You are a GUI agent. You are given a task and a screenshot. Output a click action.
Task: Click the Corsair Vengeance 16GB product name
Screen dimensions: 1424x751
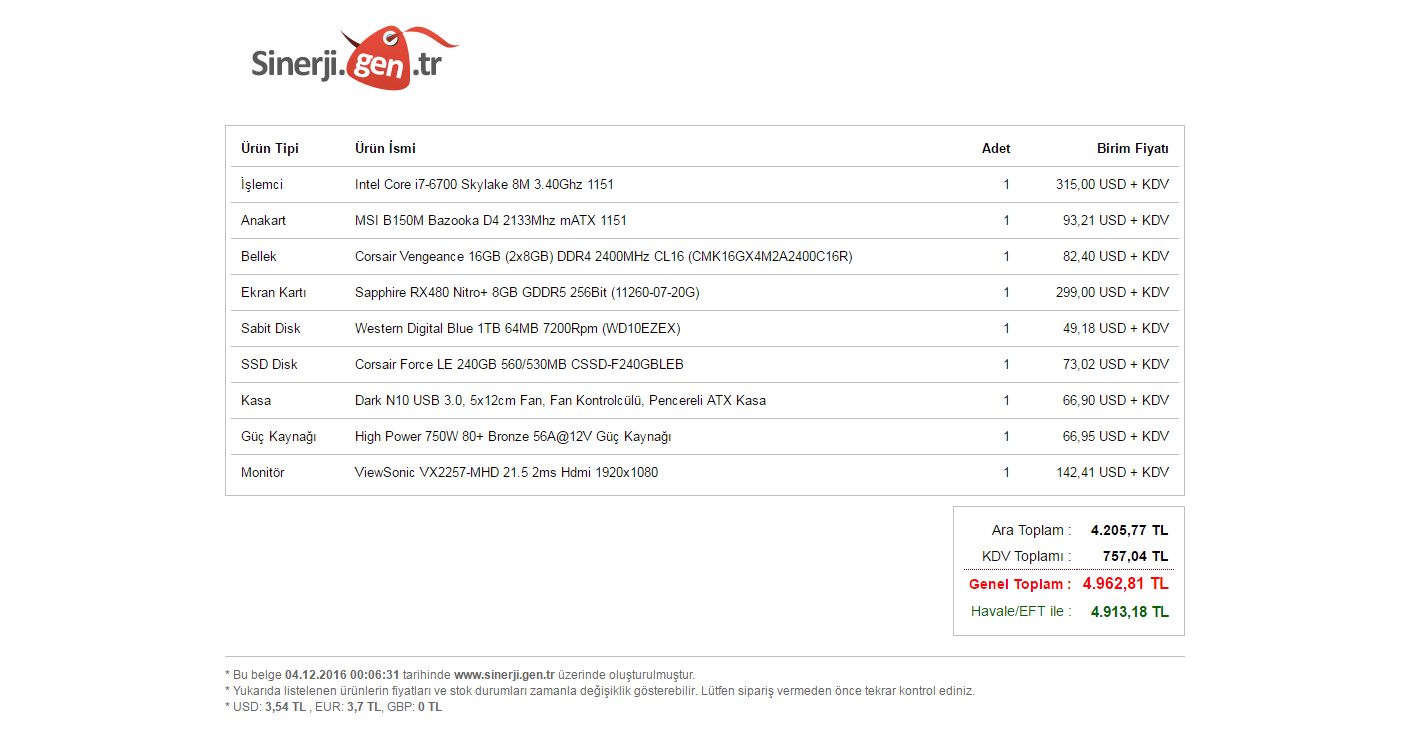604,257
